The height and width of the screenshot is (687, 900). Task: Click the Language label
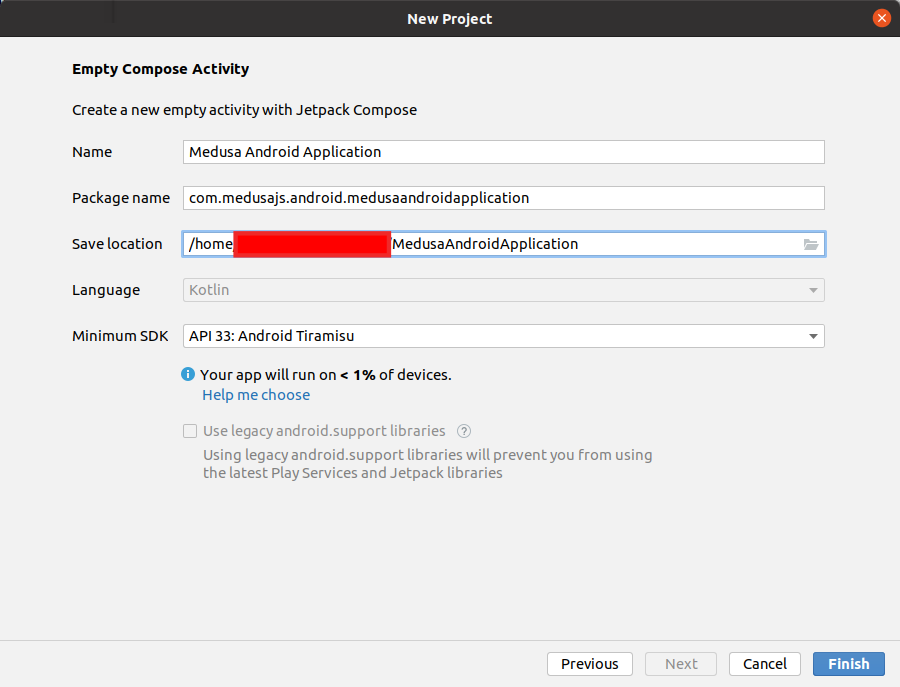[x=106, y=290]
